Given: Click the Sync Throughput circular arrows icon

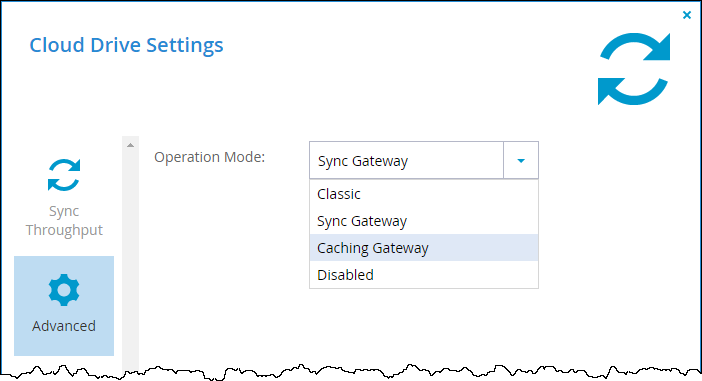Looking at the screenshot, I should coord(64,175).
